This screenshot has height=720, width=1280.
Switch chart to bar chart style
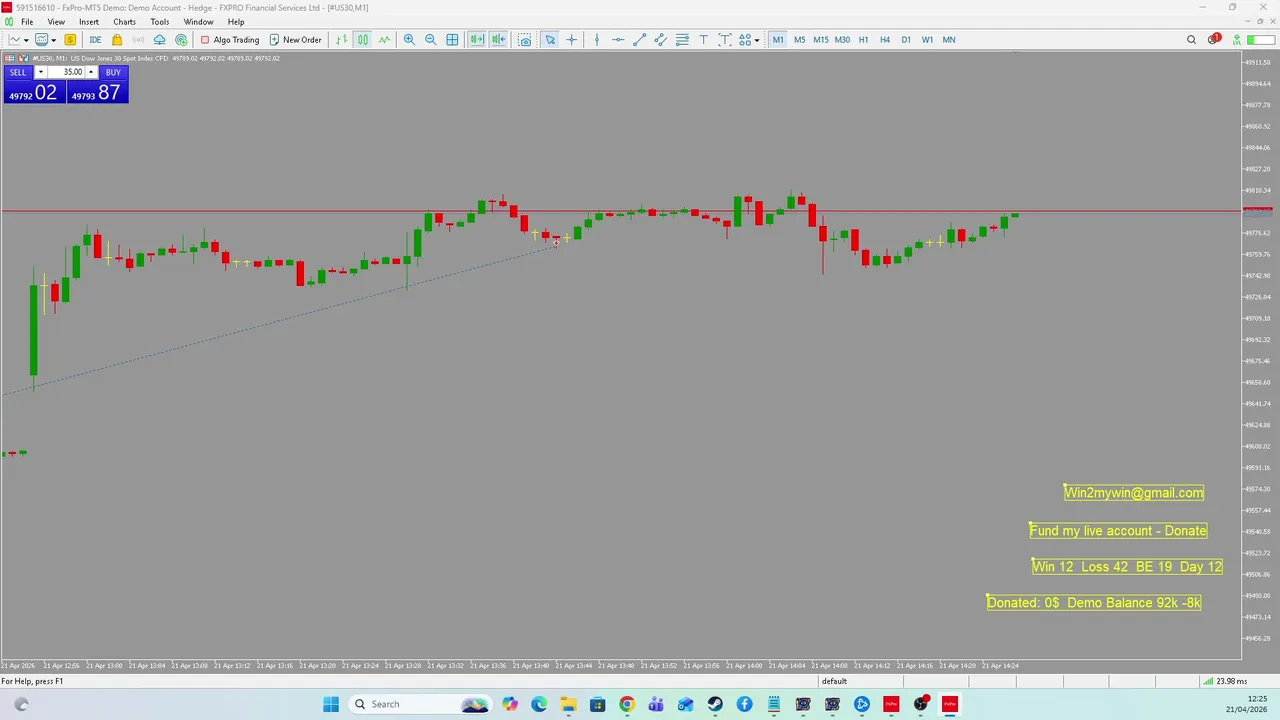pos(341,40)
